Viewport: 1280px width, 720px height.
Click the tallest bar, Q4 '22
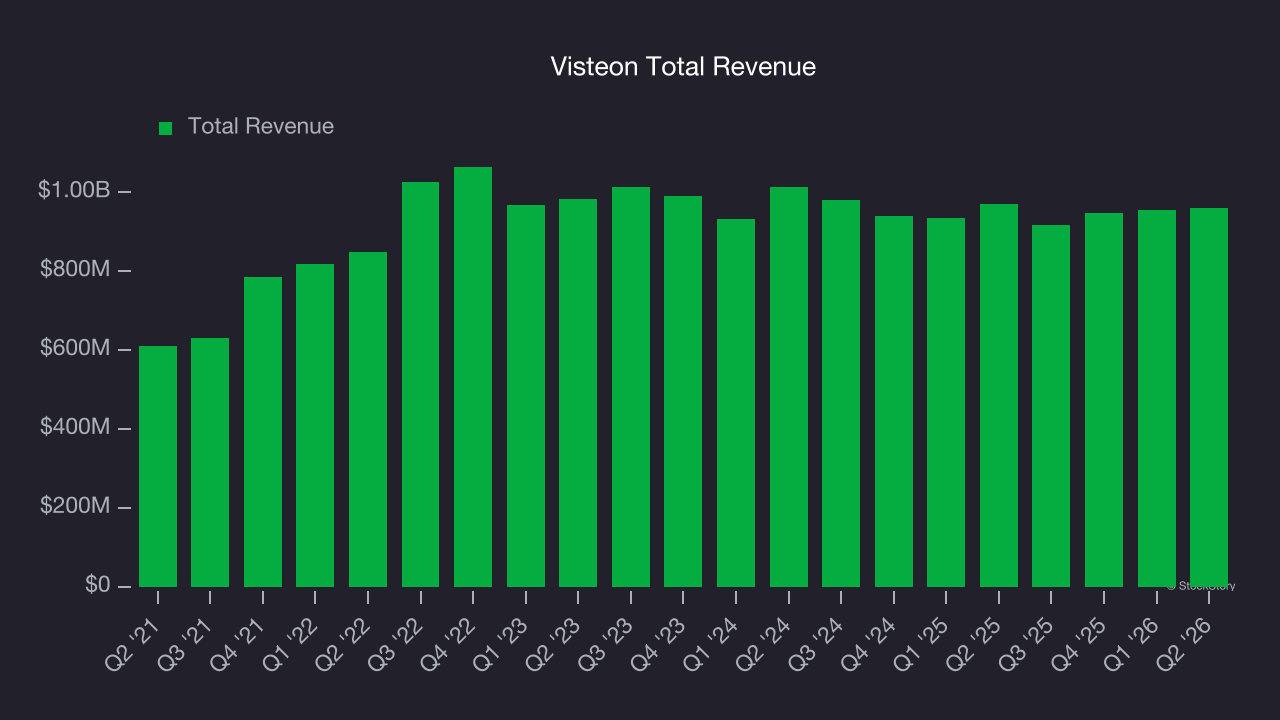[473, 377]
